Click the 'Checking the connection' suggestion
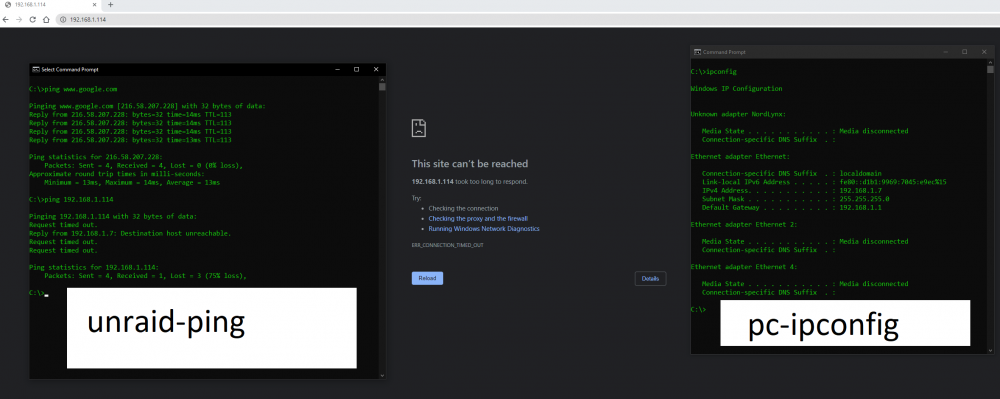1000x399 pixels. [463, 208]
